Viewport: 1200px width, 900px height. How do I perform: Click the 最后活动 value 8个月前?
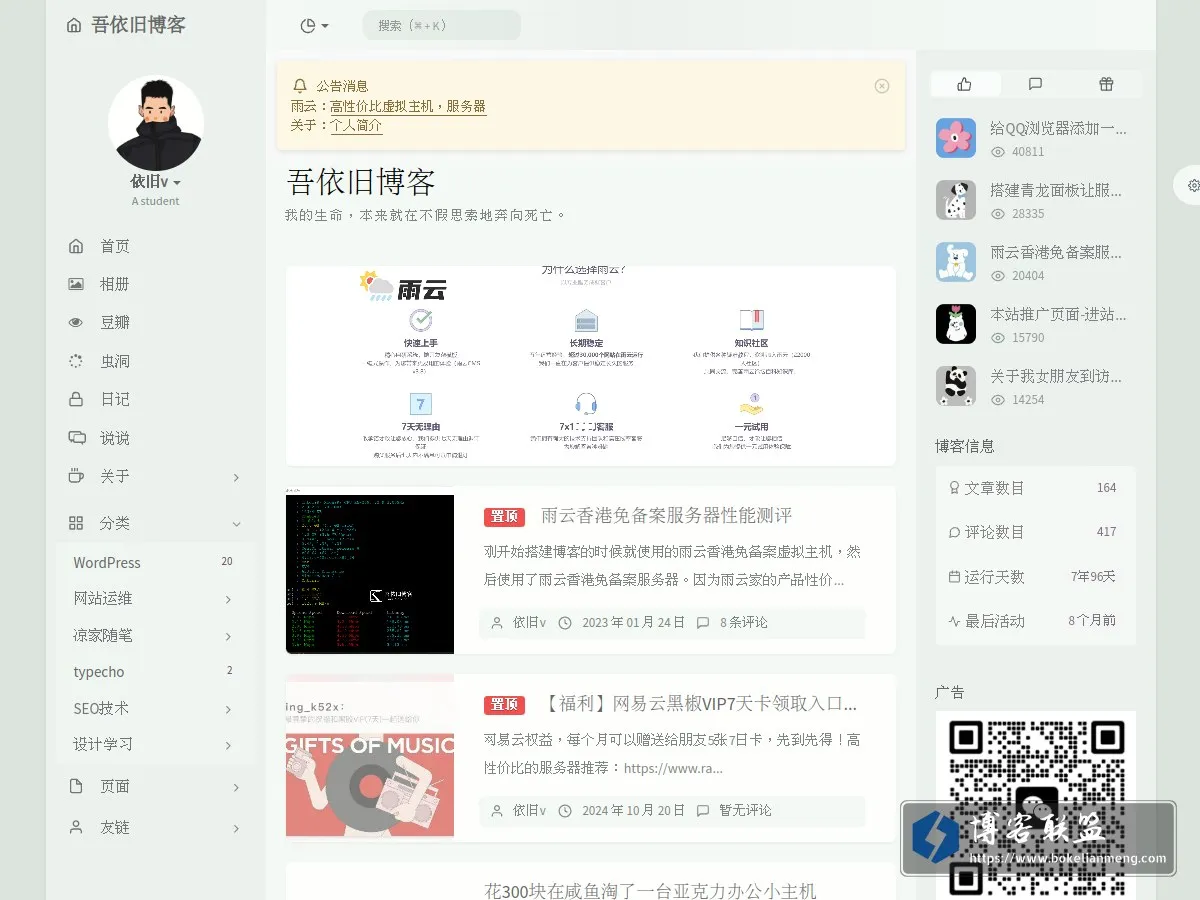[x=1092, y=620]
